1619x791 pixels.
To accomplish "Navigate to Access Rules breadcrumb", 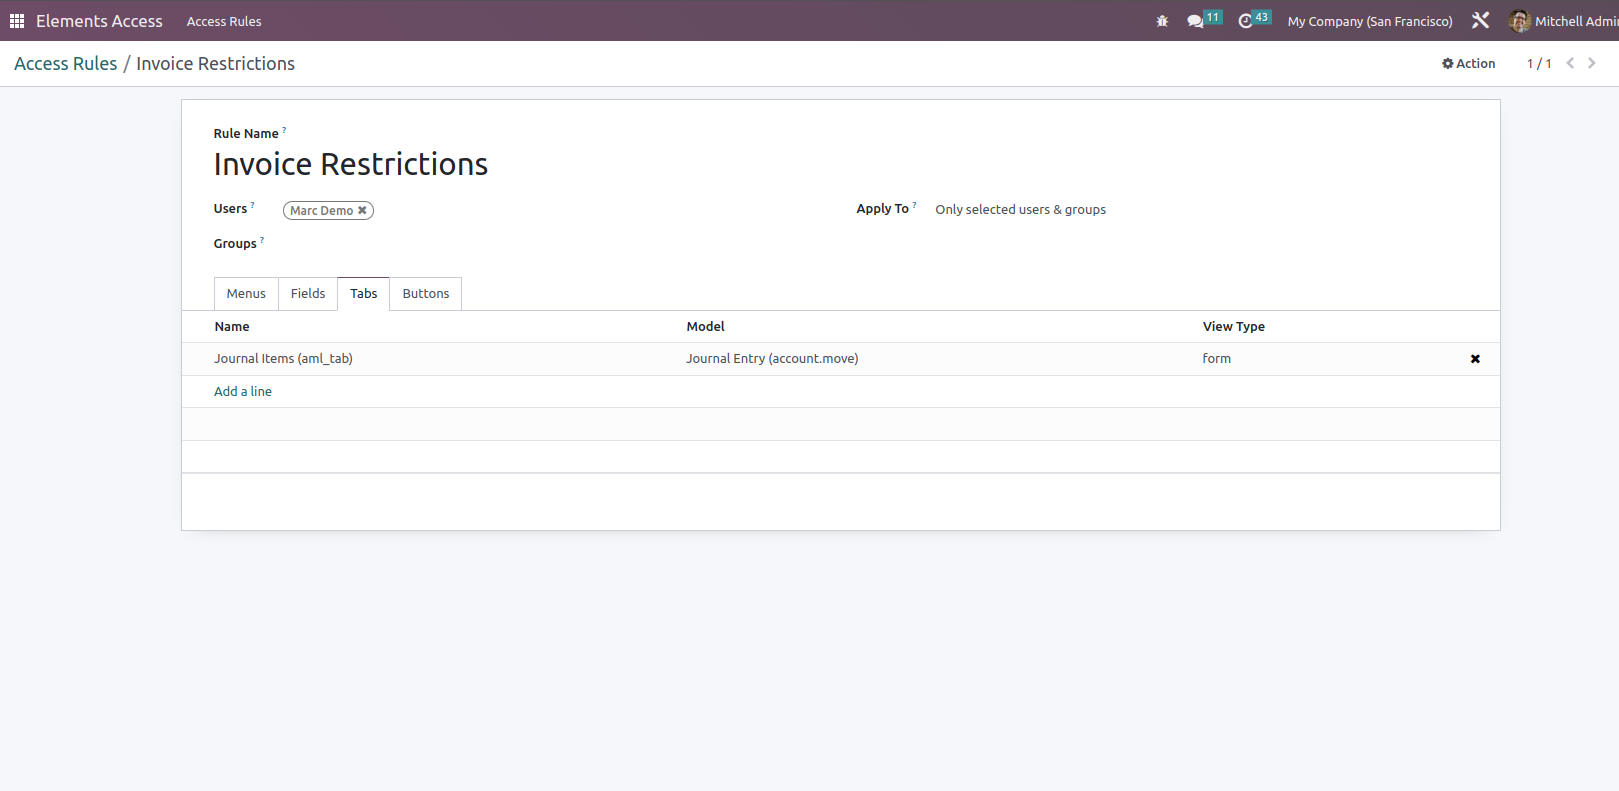I will coord(65,64).
